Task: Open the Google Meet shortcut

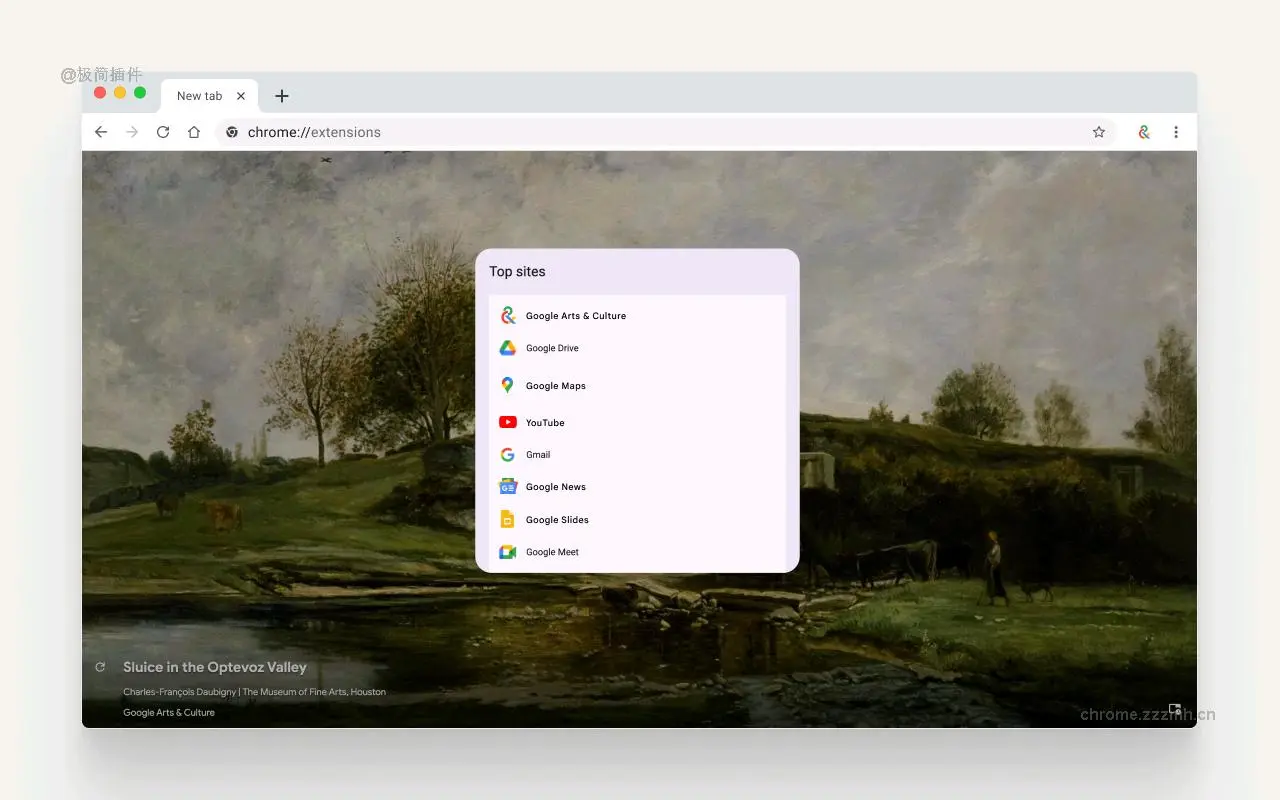Action: [551, 551]
